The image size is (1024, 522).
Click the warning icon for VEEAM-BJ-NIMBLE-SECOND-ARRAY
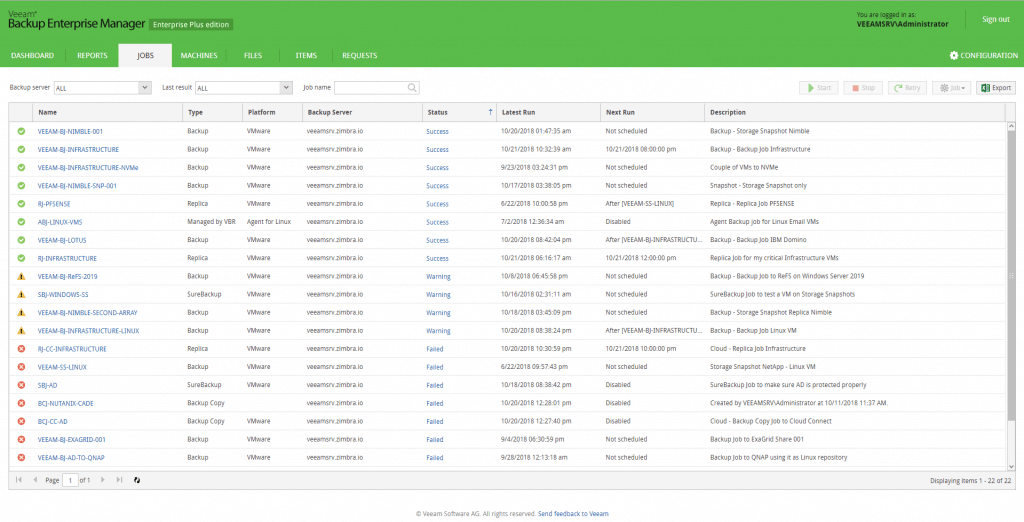pyautogui.click(x=21, y=313)
